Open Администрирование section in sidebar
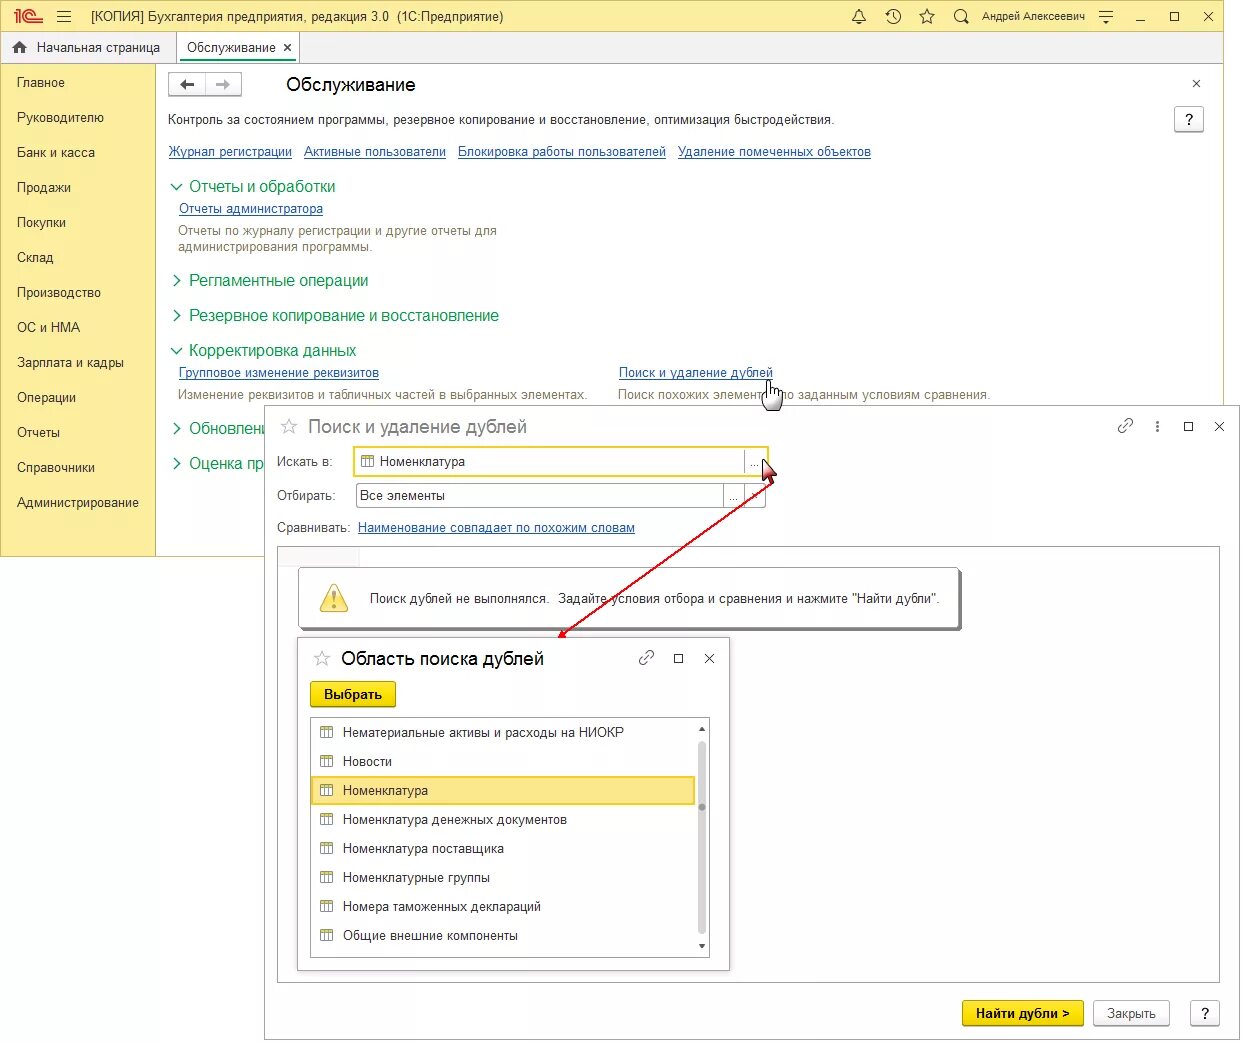Screen dimensions: 1243x1042 (x=78, y=503)
